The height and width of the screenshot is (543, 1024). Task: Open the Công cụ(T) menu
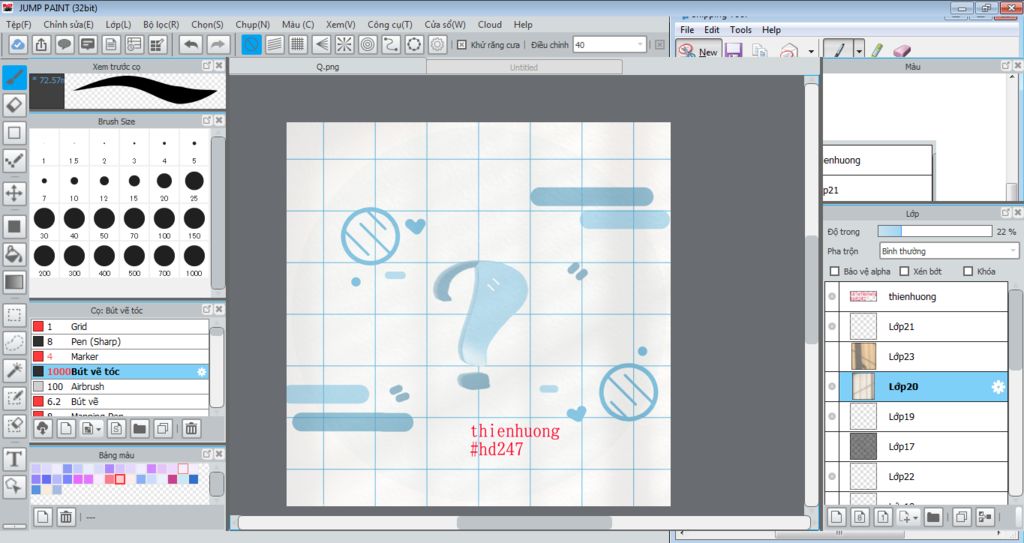(x=390, y=24)
